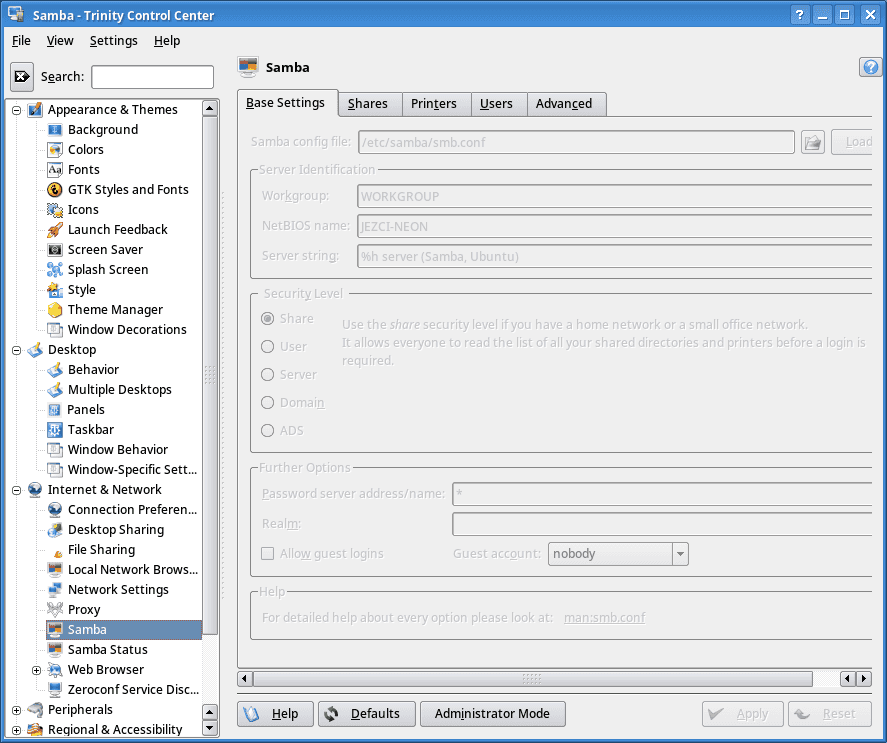
Task: Collapse Internet & Network tree node
Action: (x=16, y=489)
